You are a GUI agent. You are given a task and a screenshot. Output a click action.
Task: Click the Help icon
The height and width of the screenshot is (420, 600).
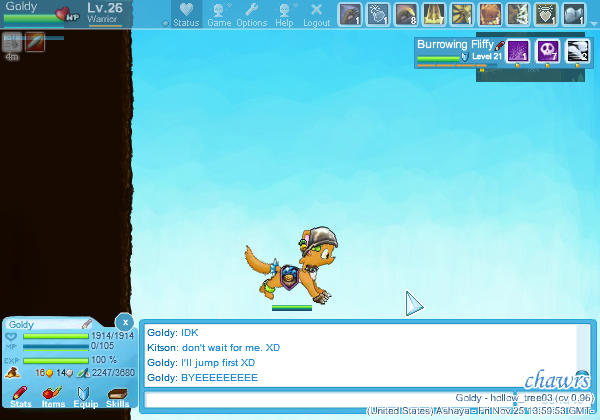[x=284, y=14]
